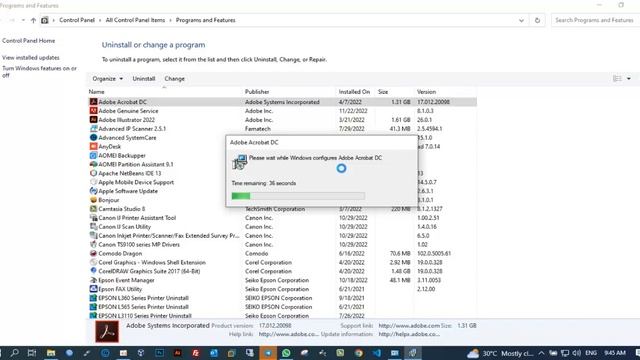The height and width of the screenshot is (360, 640).
Task: Select Canon TS9100 series MP Drivers row
Action: pos(282,244)
